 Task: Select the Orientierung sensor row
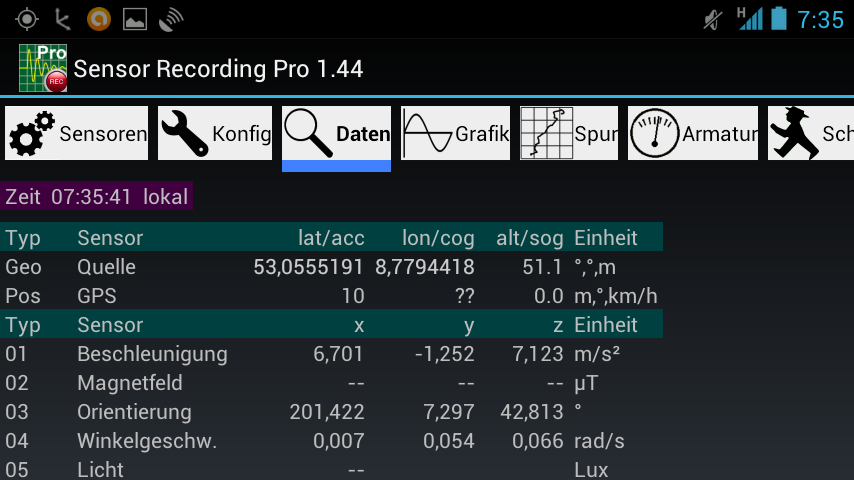point(331,412)
